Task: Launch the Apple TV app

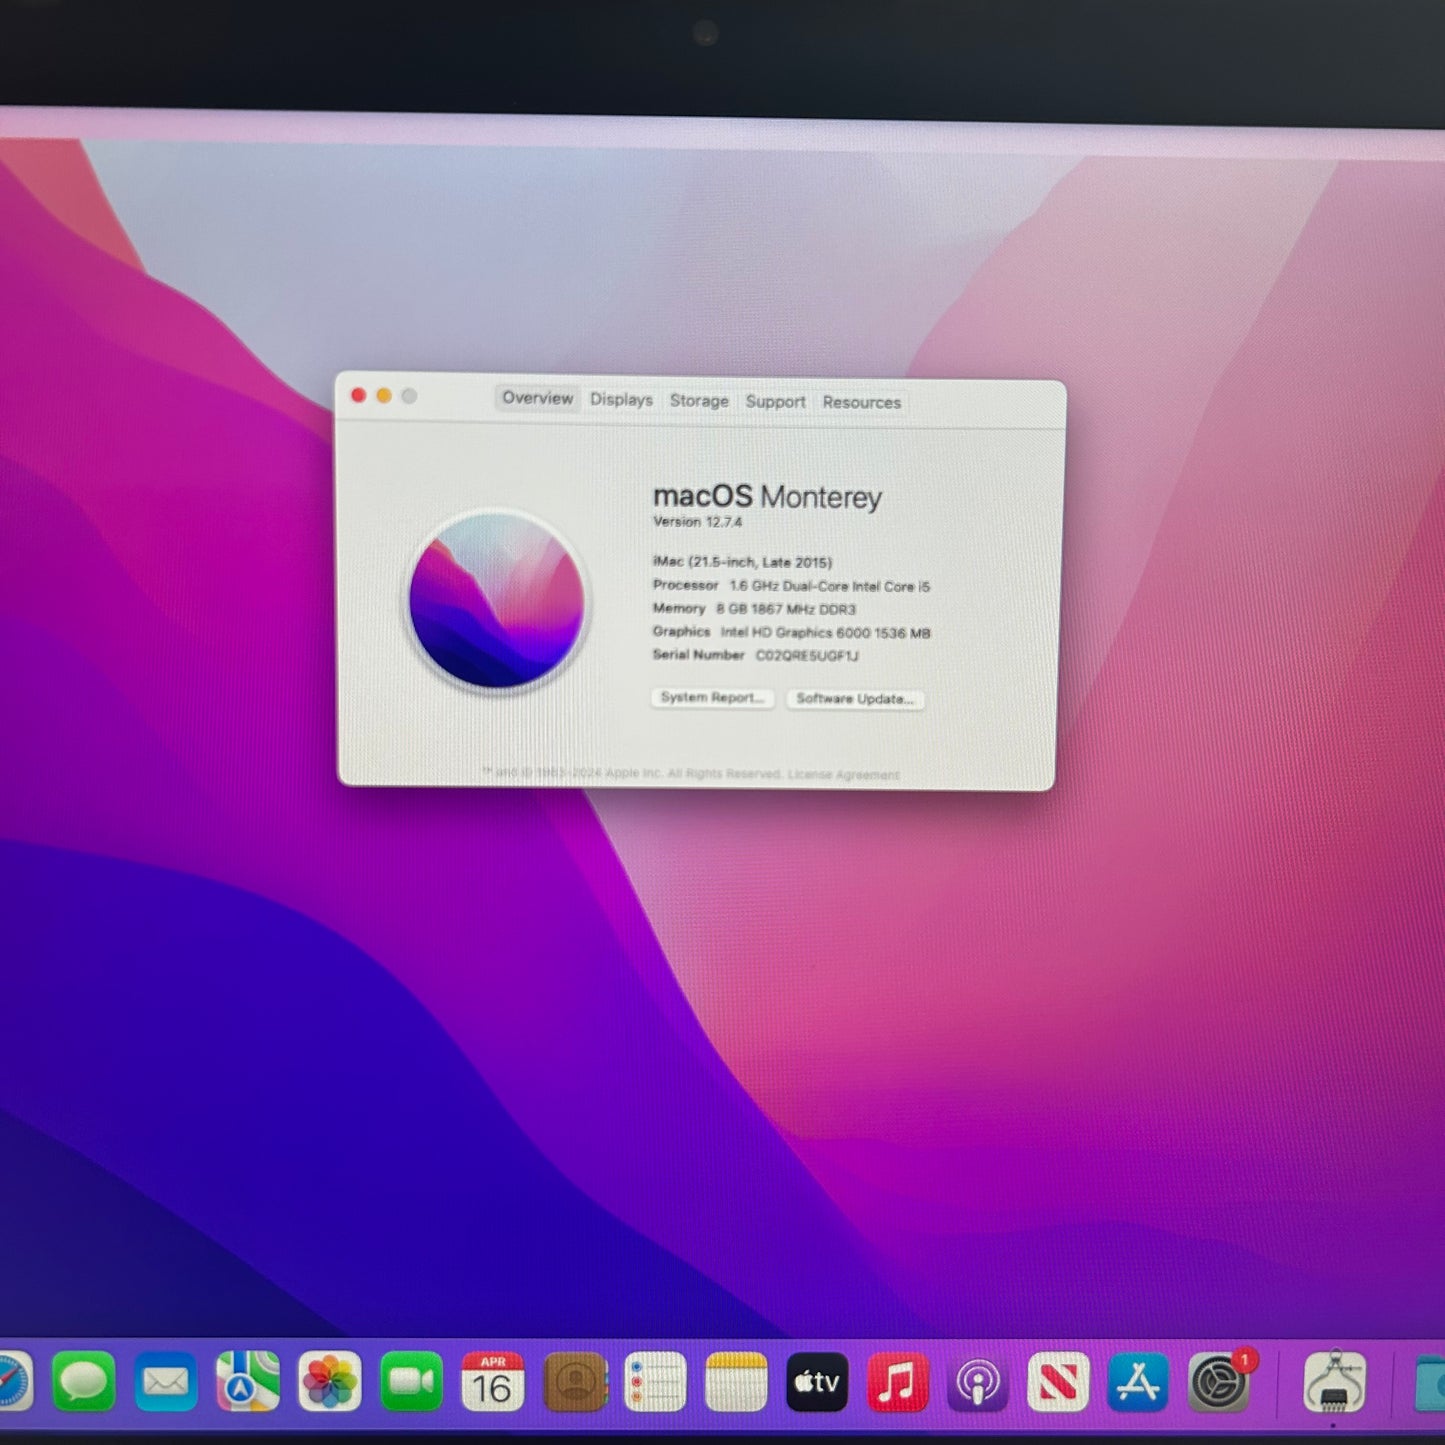Action: tap(817, 1382)
